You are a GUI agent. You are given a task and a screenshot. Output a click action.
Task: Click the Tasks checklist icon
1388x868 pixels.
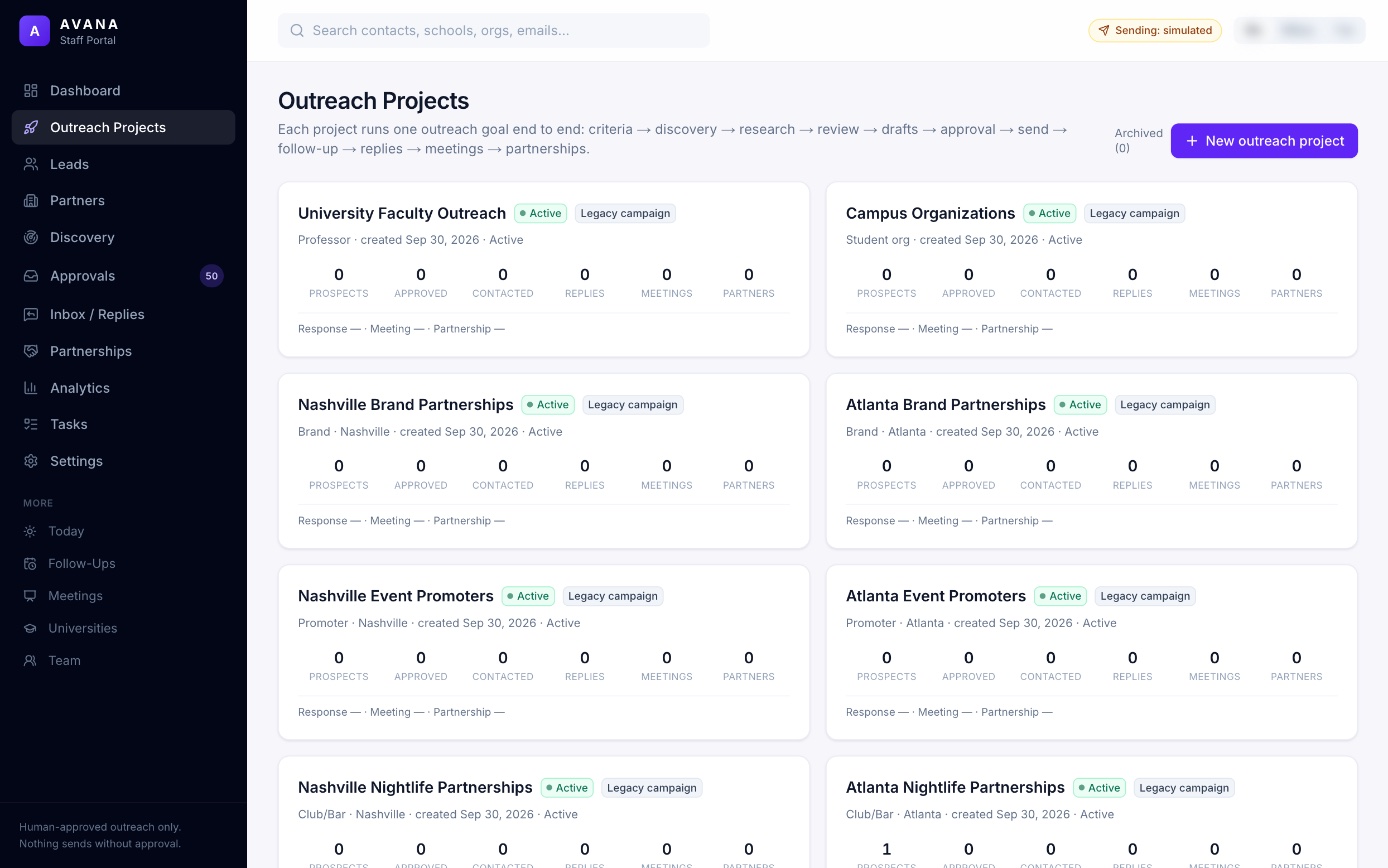(31, 424)
